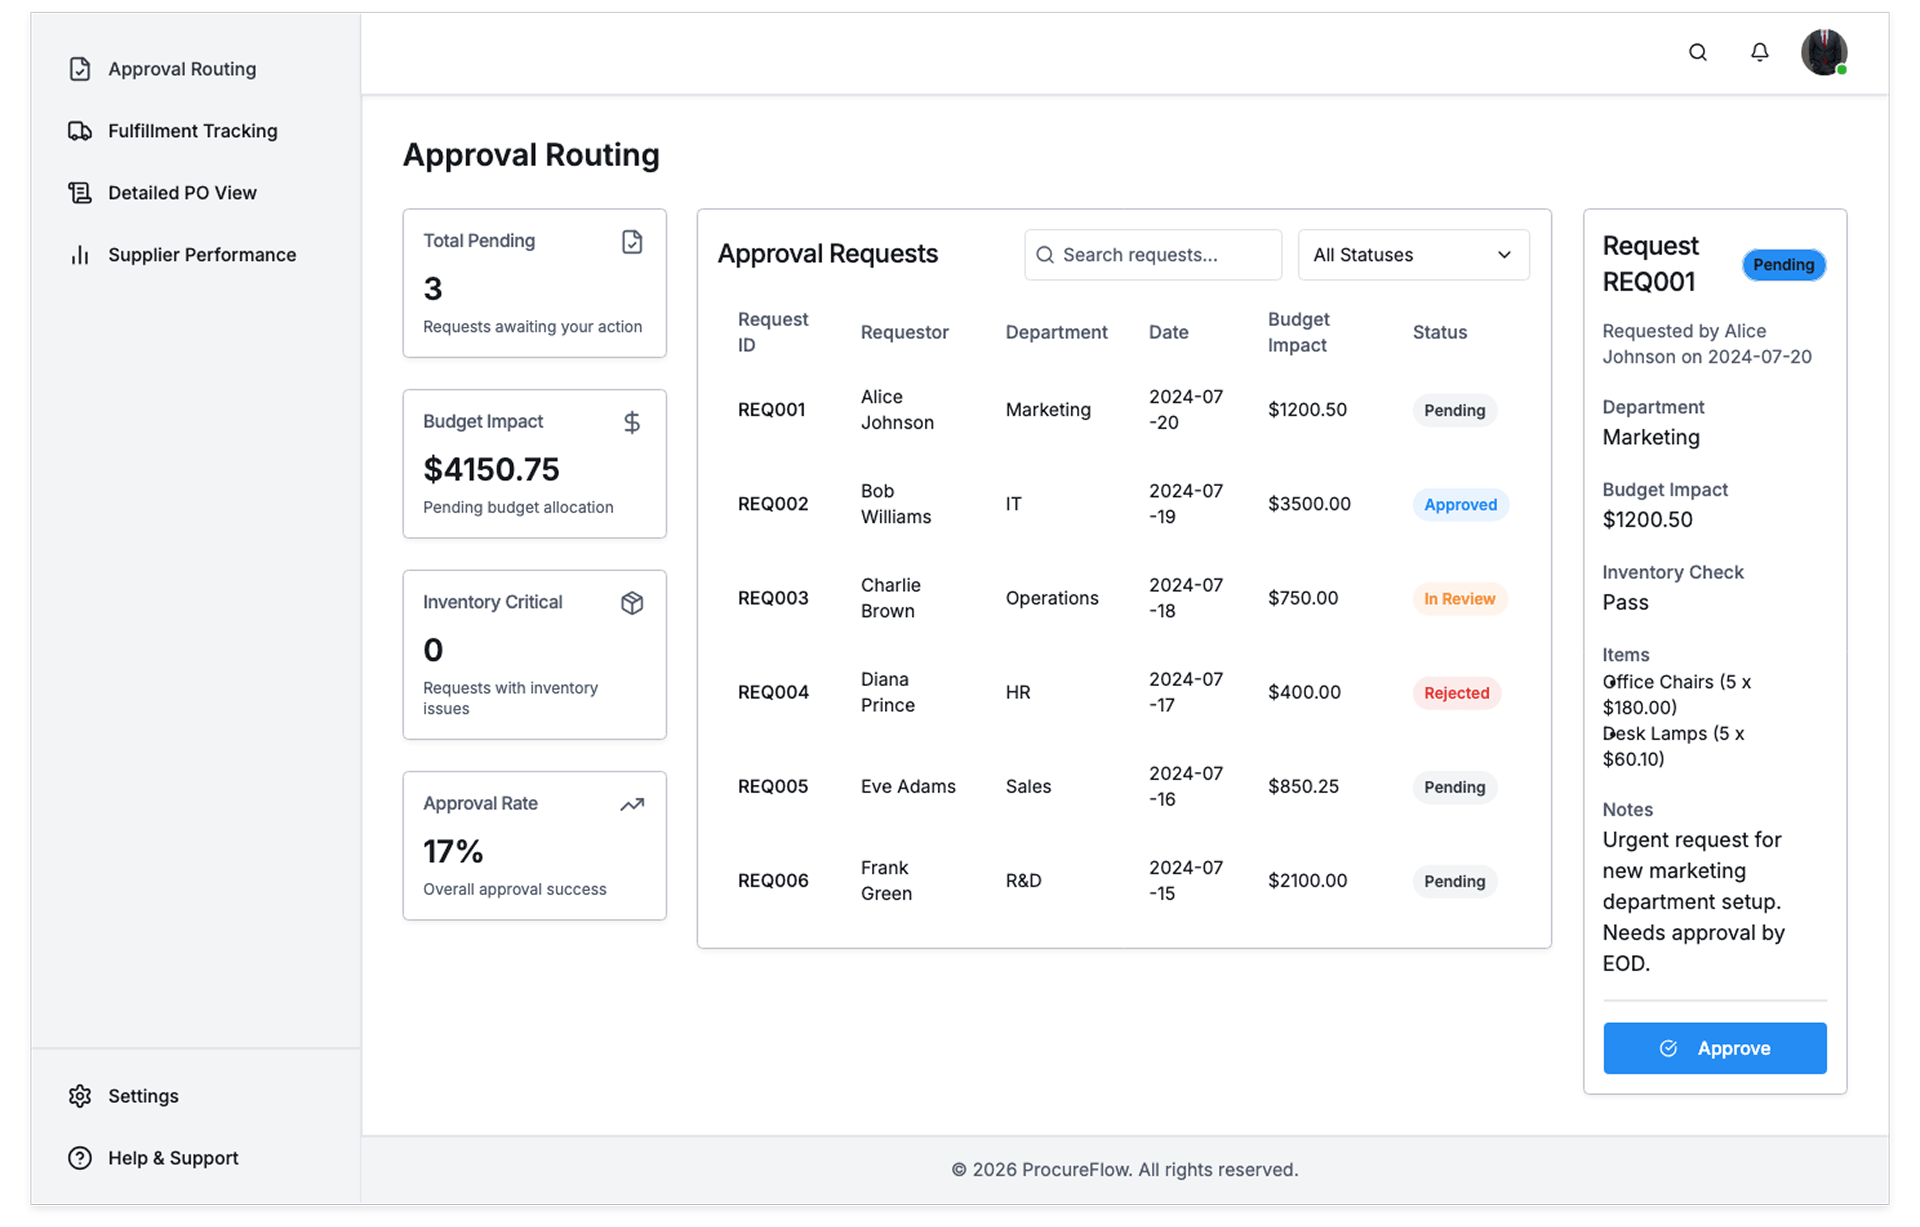Click the Total Pending document icon
This screenshot has width=1920, height=1227.
(x=632, y=242)
